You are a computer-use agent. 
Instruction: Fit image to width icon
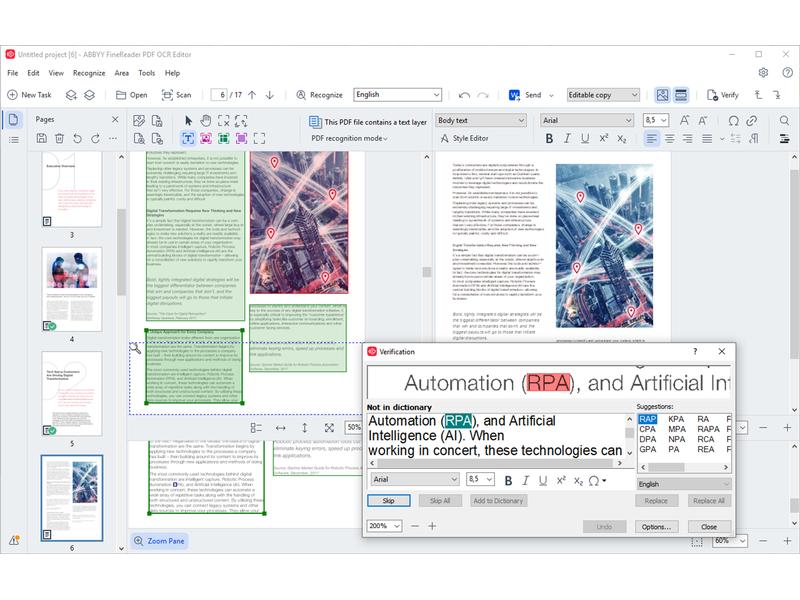(281, 428)
